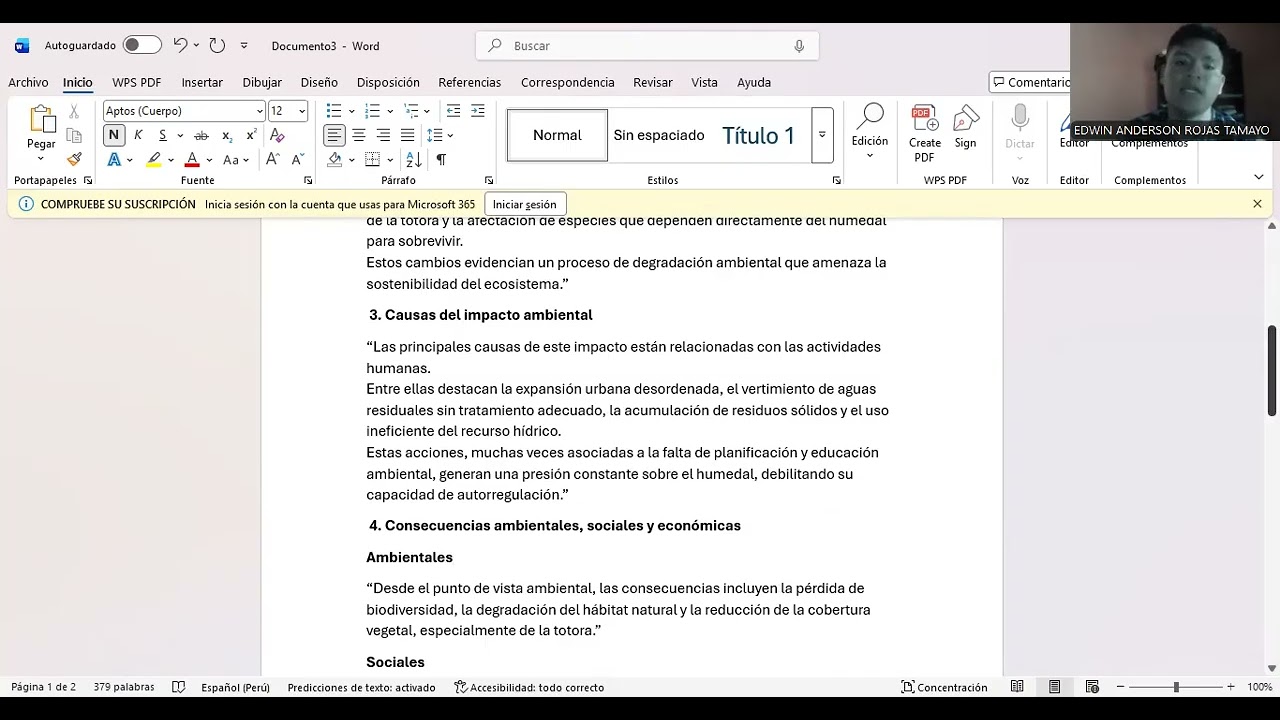1280x720 pixels.
Task: Apply italic (K) formatting
Action: (138, 135)
